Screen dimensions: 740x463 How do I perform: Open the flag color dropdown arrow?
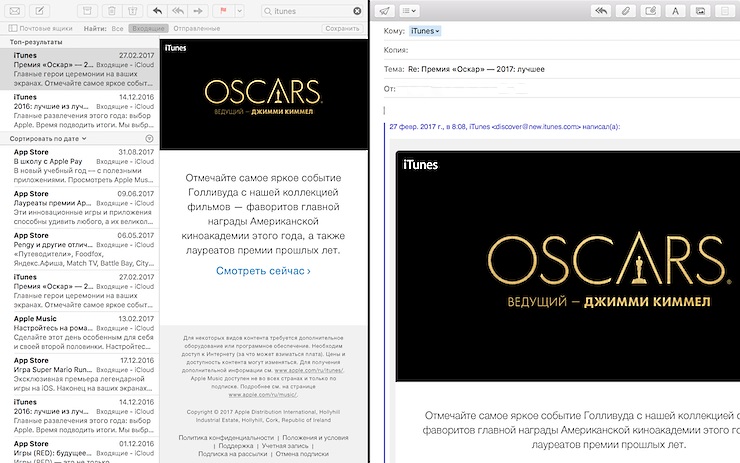pos(239,10)
